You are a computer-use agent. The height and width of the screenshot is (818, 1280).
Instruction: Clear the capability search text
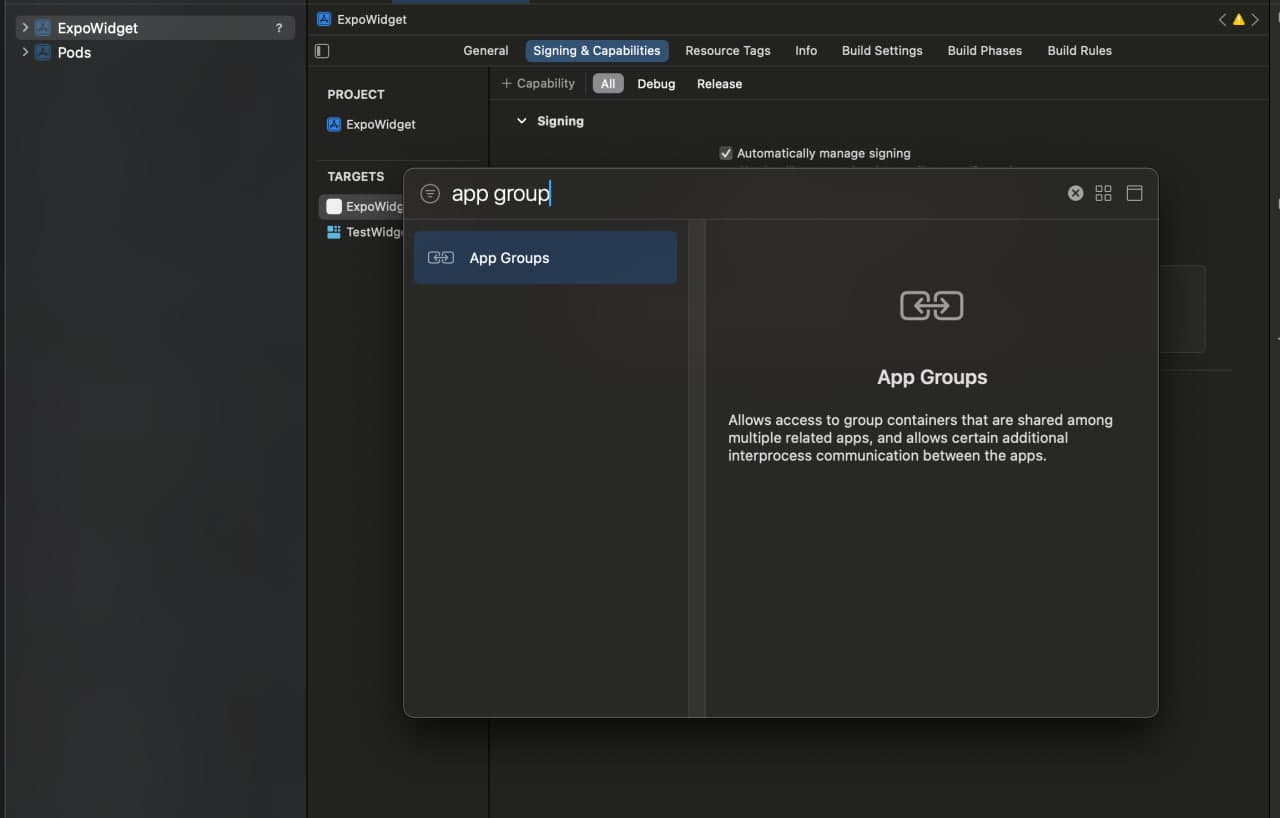[x=1075, y=194]
